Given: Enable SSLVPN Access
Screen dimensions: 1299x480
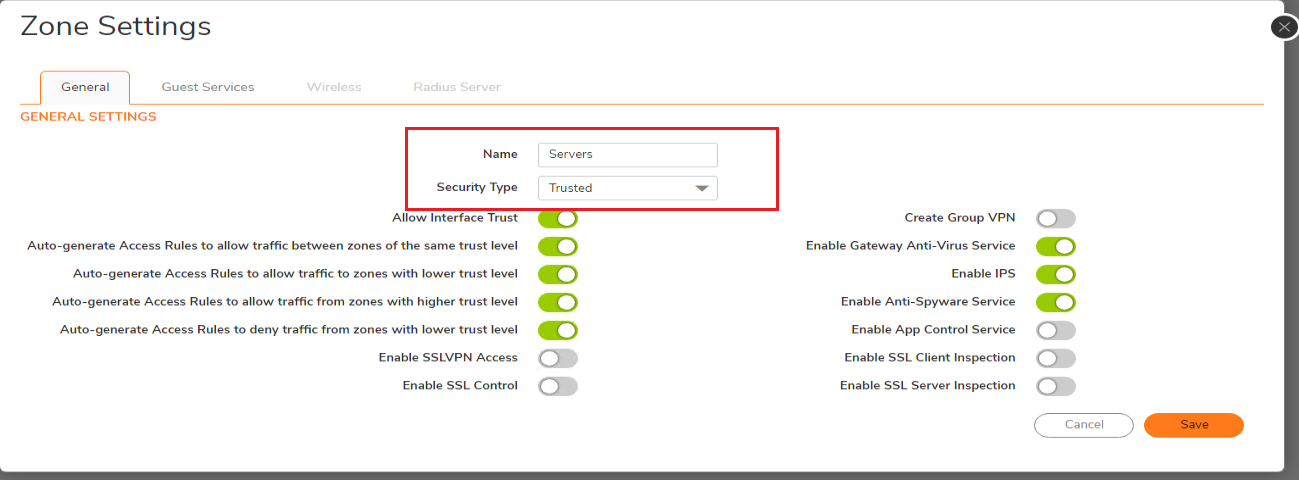Looking at the screenshot, I should click(558, 358).
